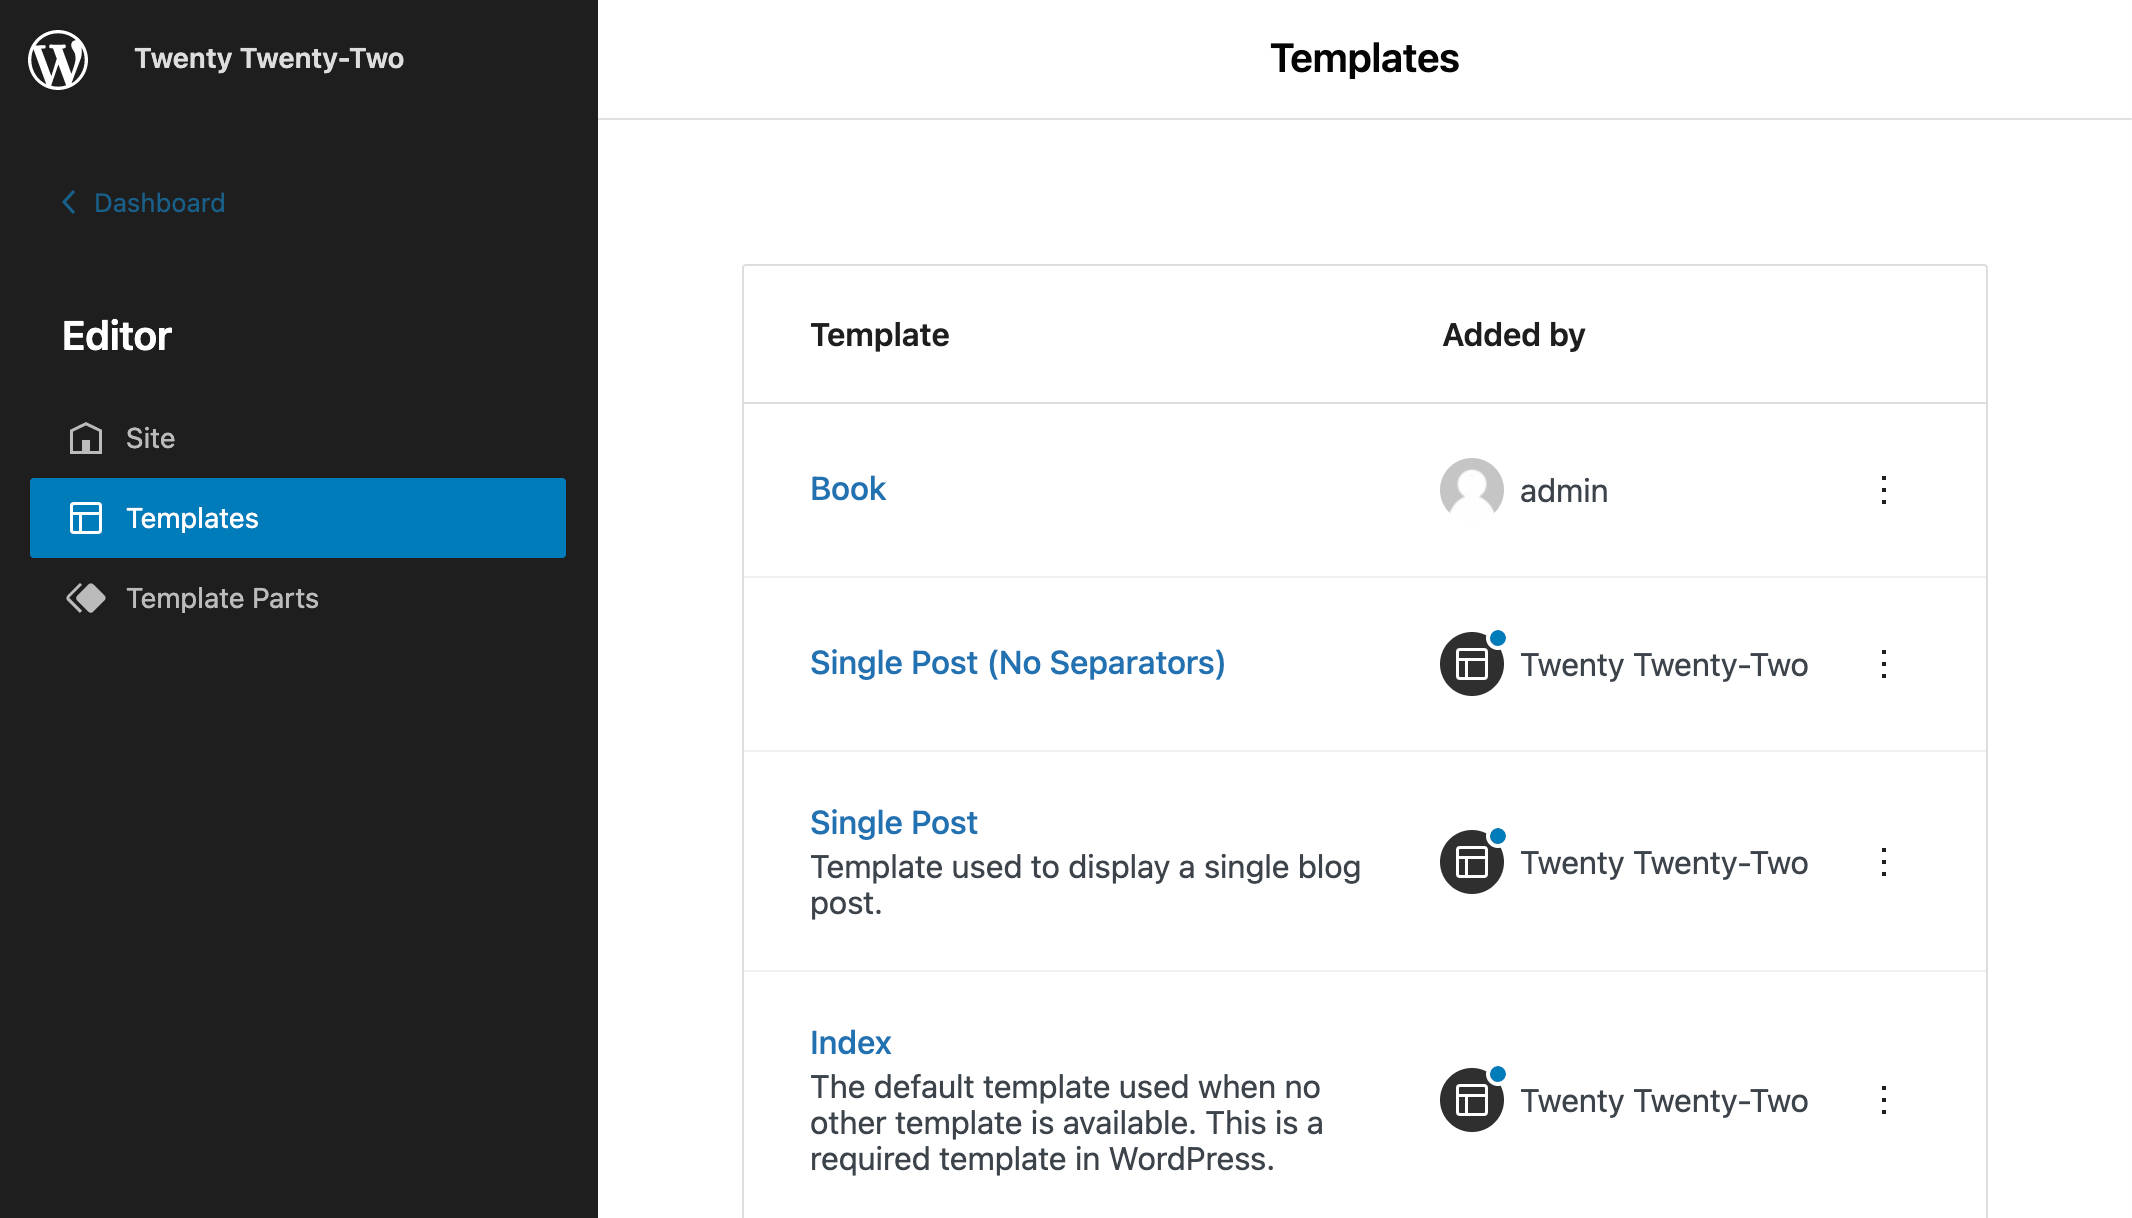
Task: Click the Single Post template link
Action: pyautogui.click(x=896, y=823)
